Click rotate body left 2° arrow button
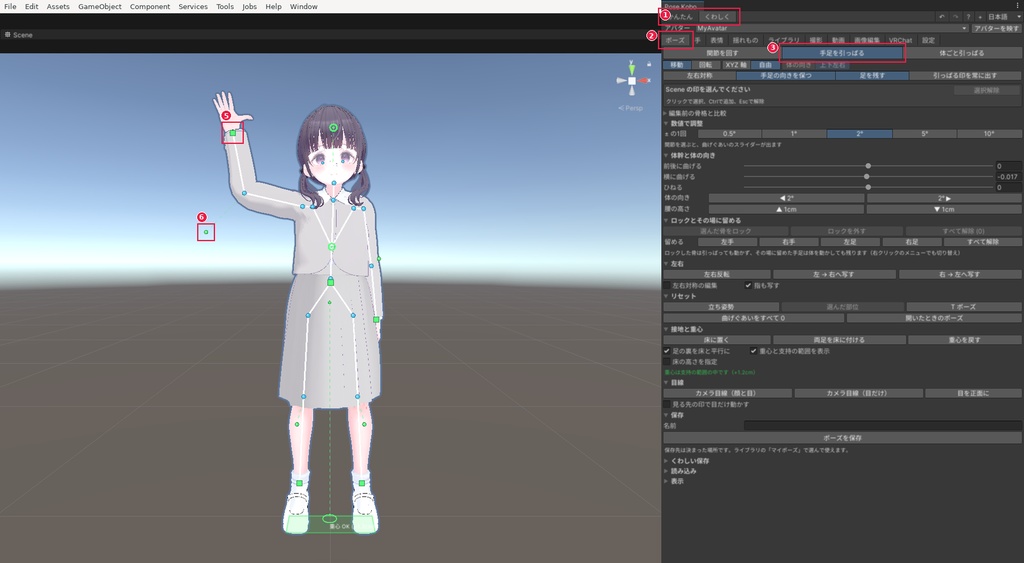 coord(786,198)
